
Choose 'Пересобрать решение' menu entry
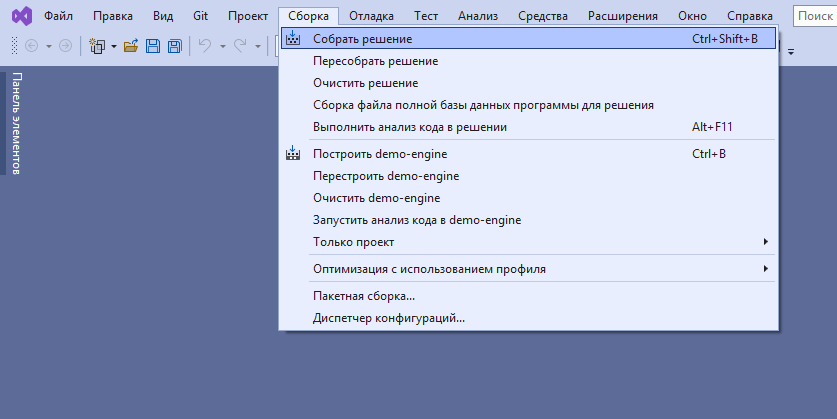click(x=375, y=61)
